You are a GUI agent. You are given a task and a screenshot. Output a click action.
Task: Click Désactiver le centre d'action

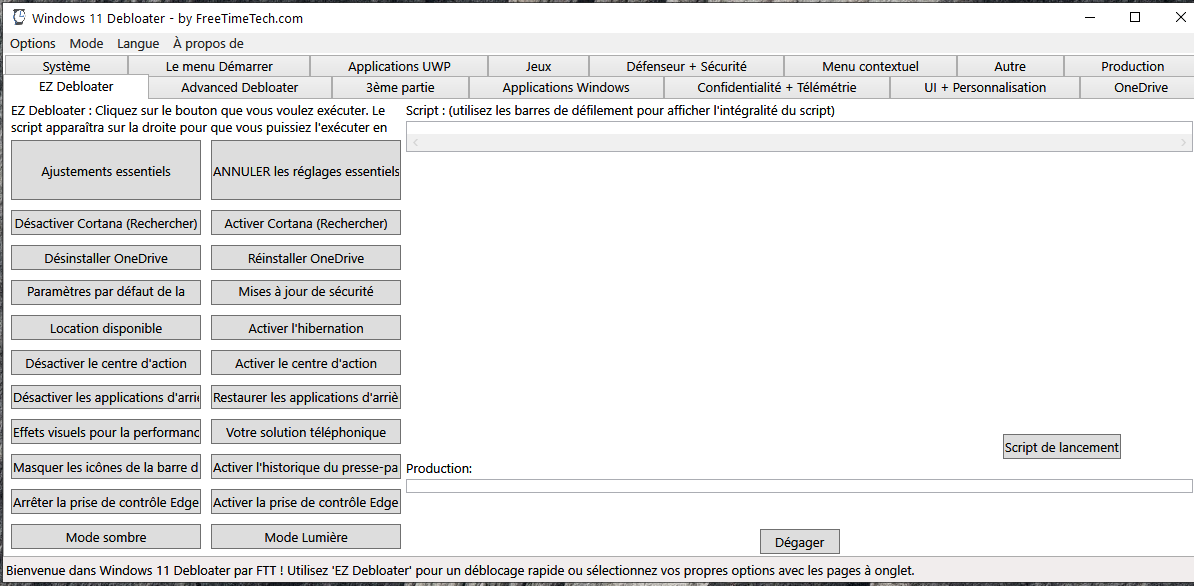(x=106, y=362)
